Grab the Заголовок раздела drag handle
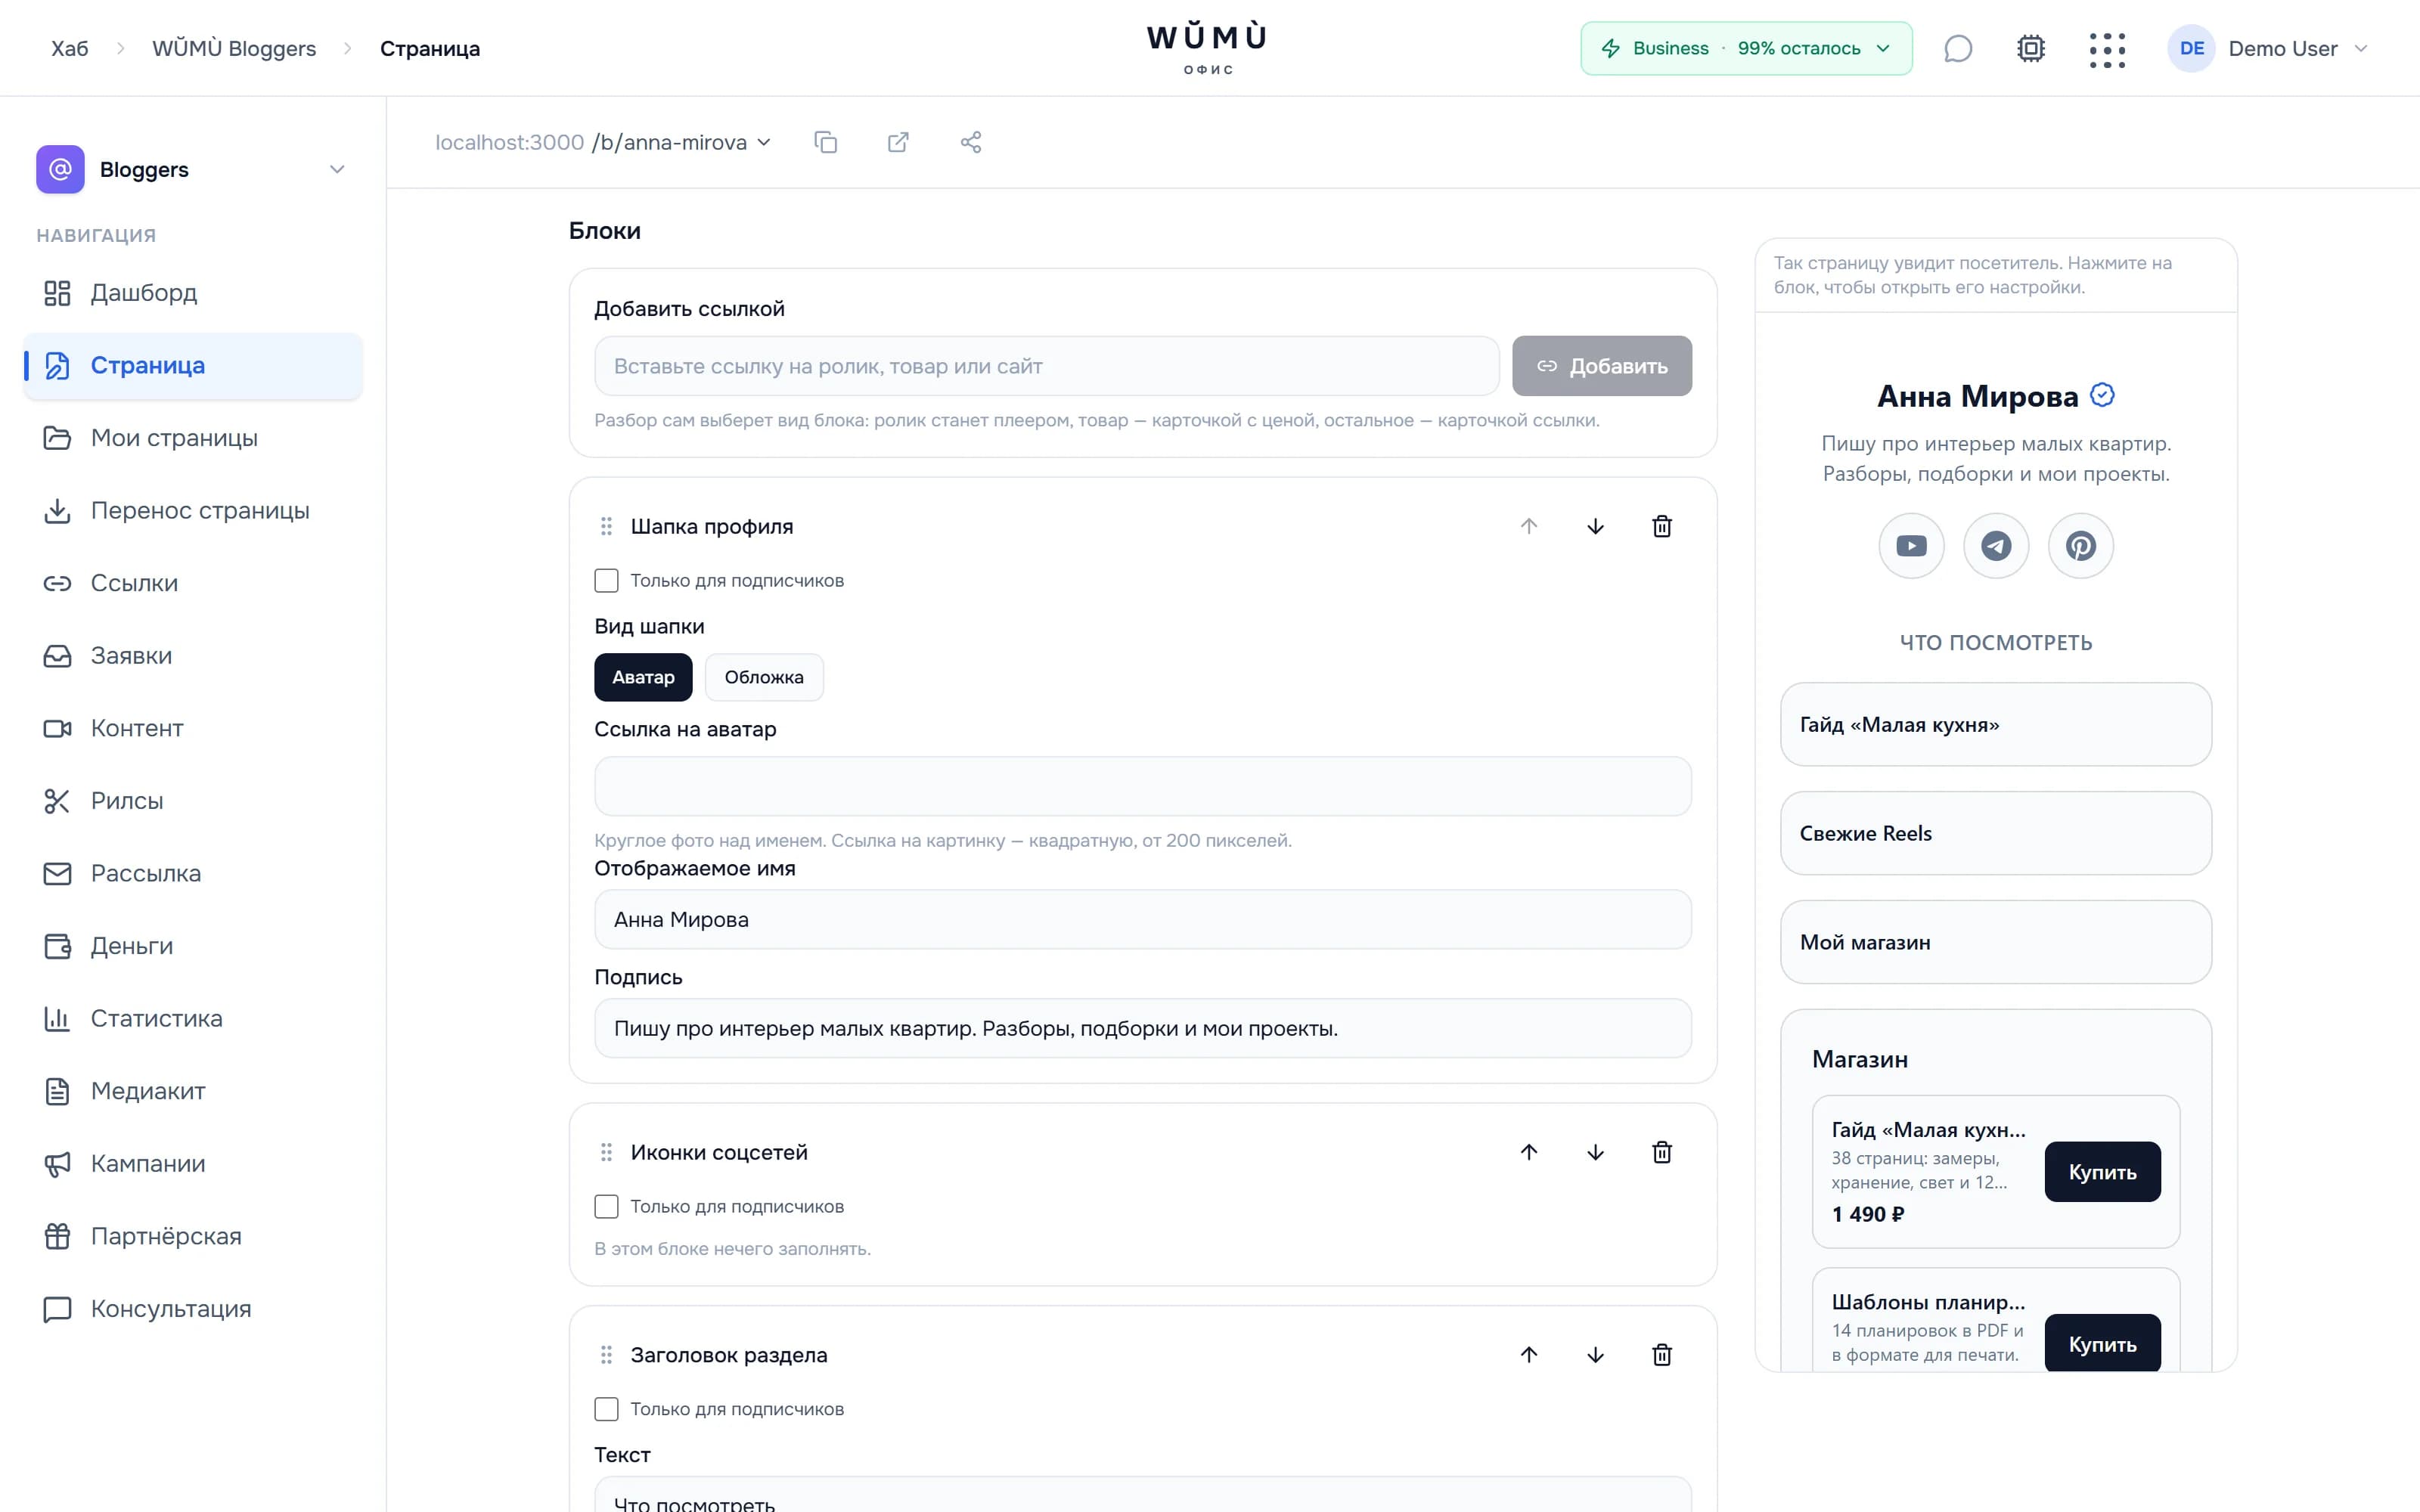 tap(606, 1355)
